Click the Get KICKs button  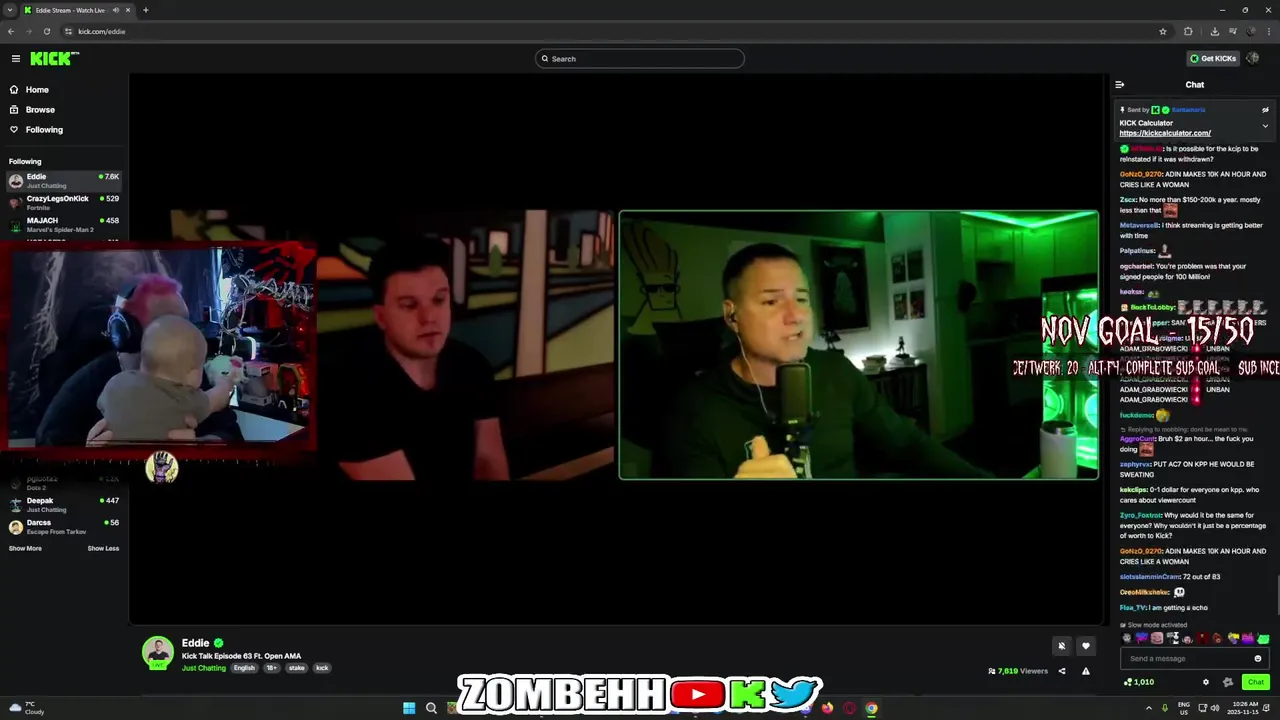coord(1213,59)
